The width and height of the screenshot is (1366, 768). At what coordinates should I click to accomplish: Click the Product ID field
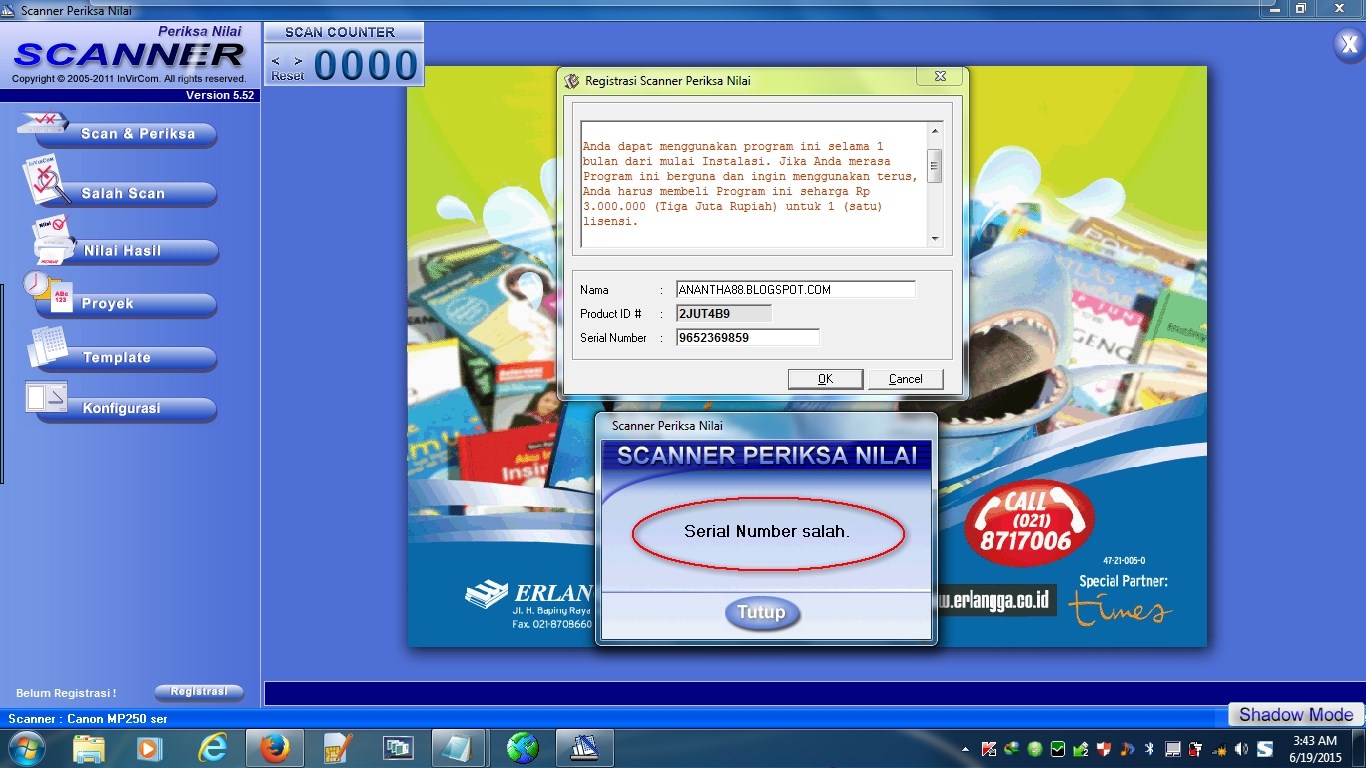tap(724, 314)
